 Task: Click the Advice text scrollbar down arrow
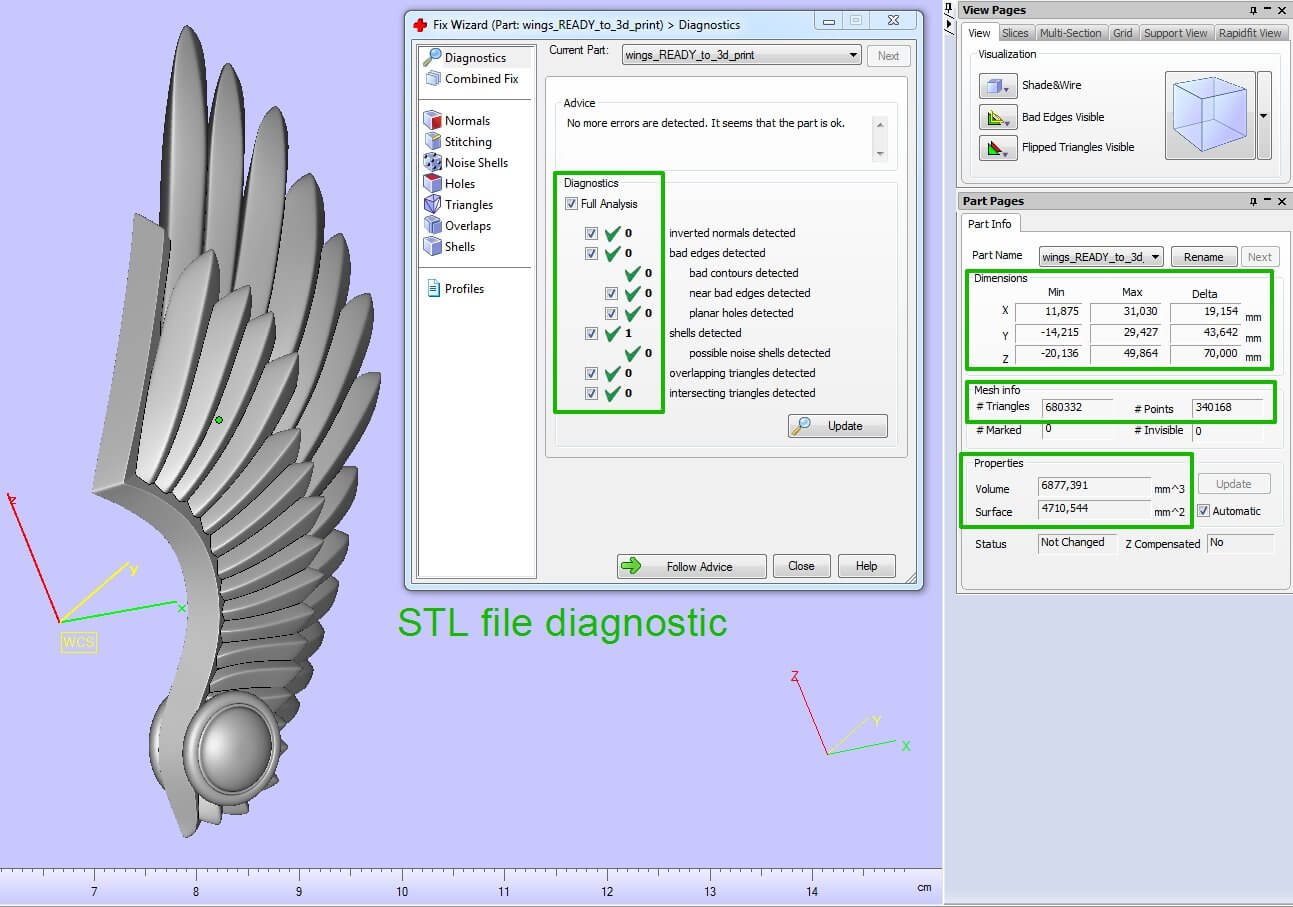(880, 154)
